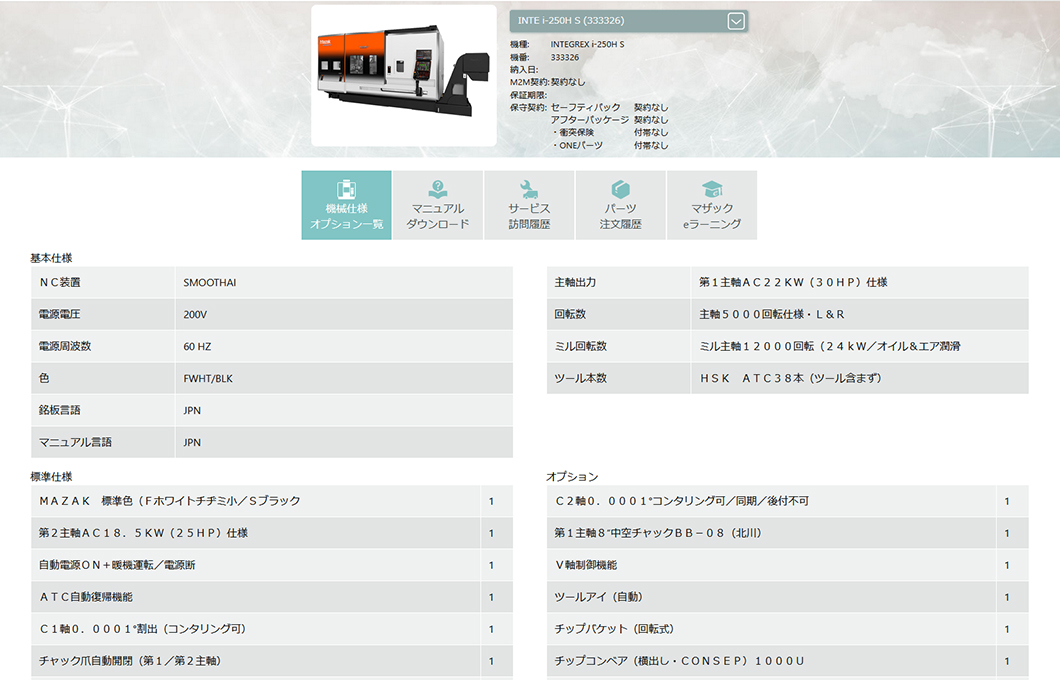Click the 基本仕様 section heading
Screen dimensions: 1060x680
click(x=51, y=258)
